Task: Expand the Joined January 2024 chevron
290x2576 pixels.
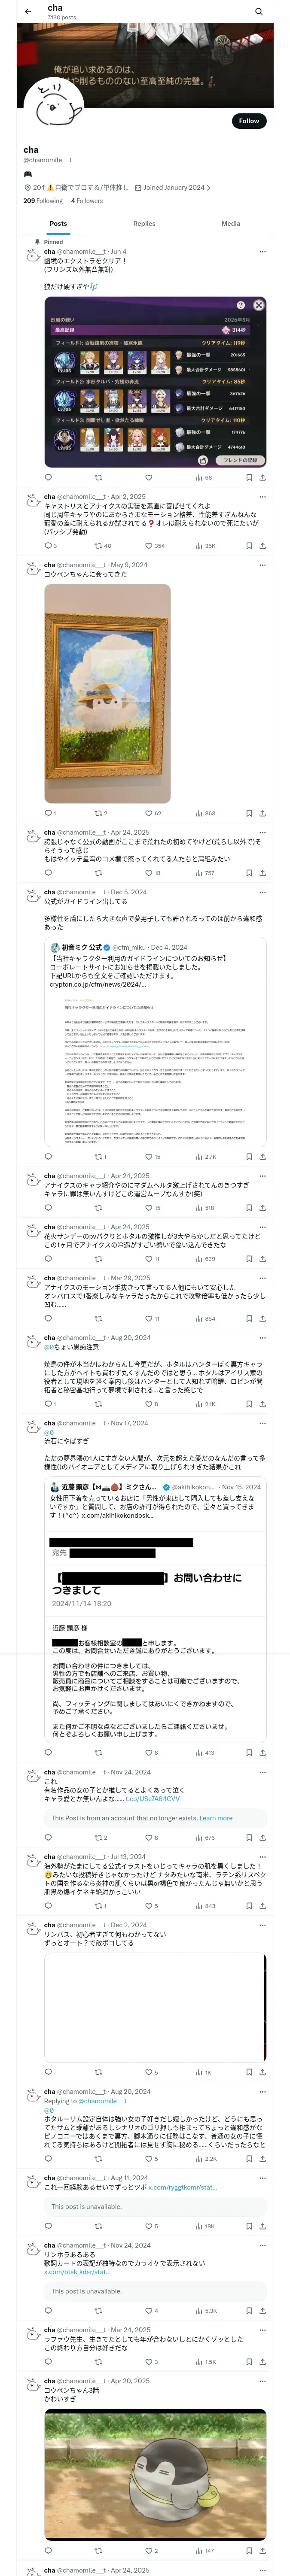Action: pos(209,187)
